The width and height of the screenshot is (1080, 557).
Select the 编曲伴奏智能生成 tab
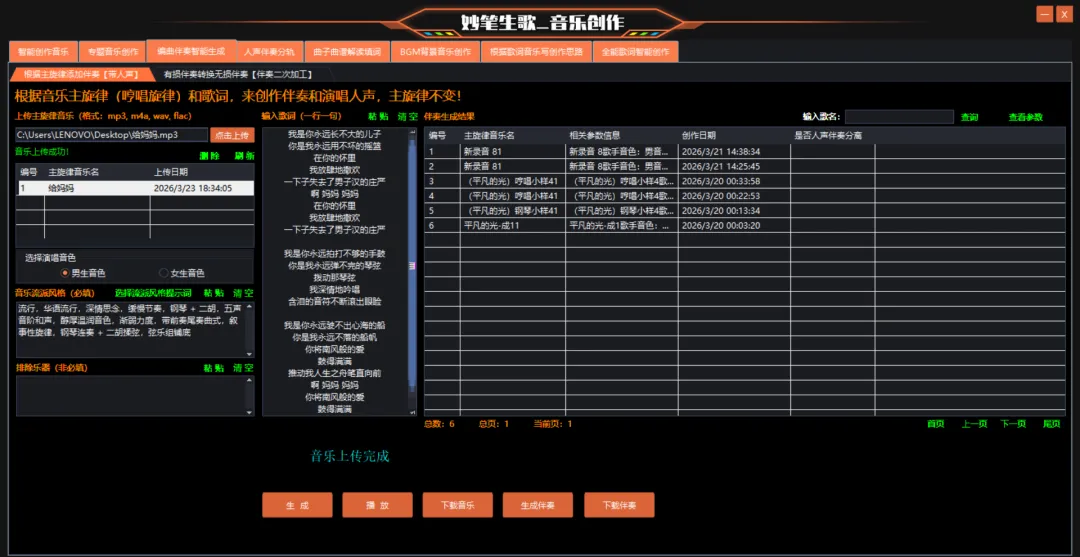191,51
